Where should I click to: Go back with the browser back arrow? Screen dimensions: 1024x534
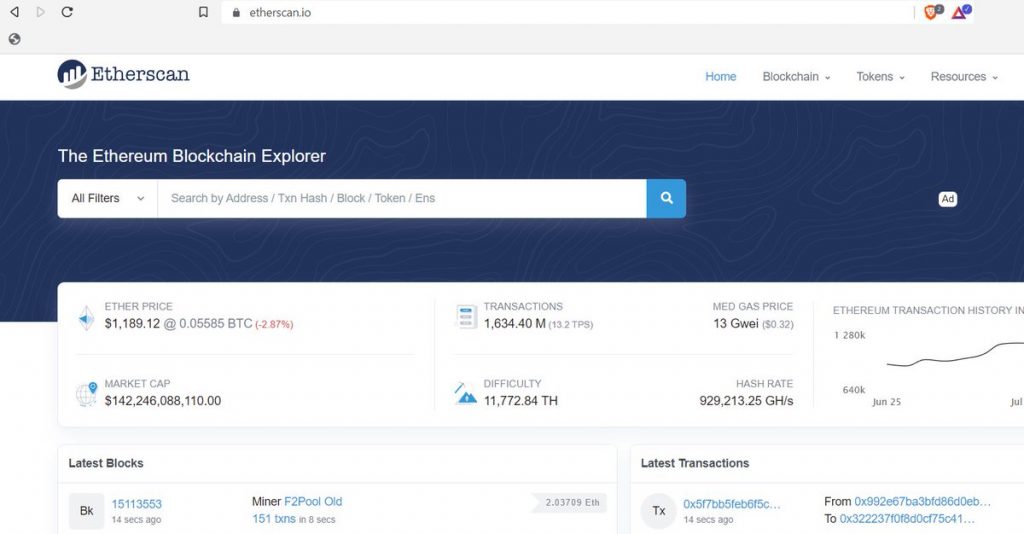[x=14, y=12]
